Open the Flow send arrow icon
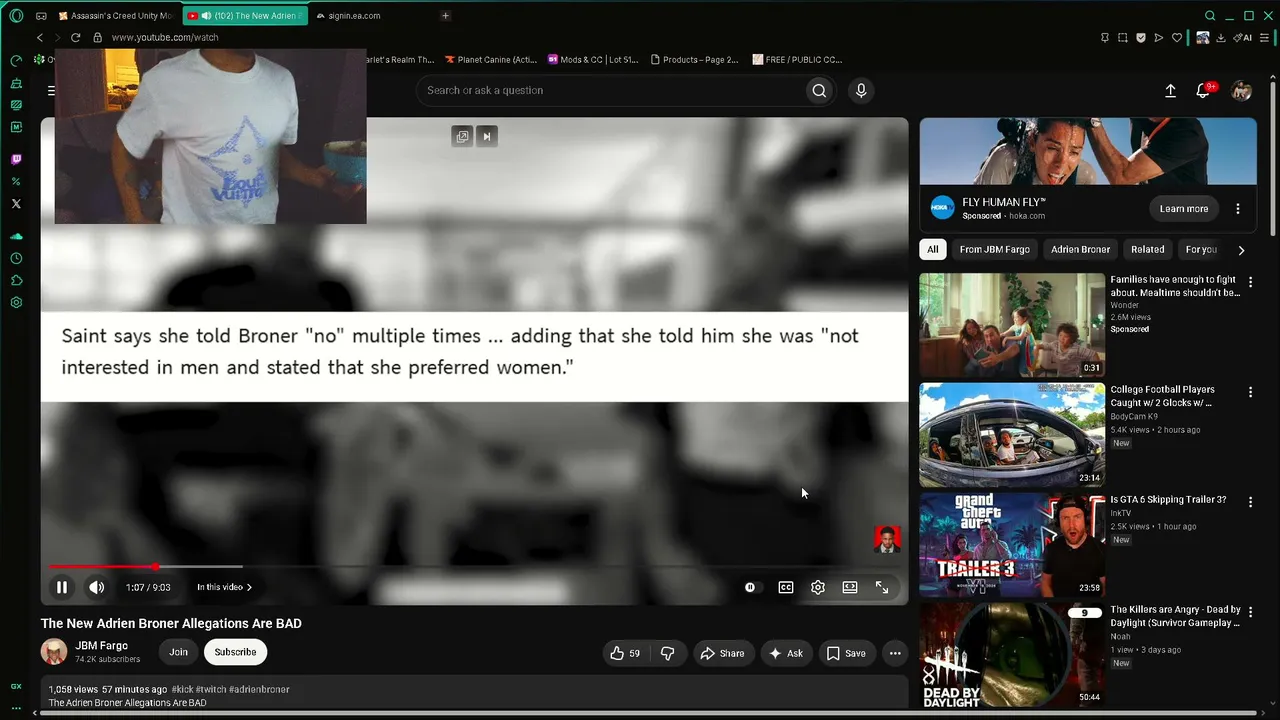Image resolution: width=1280 pixels, height=720 pixels. coord(1159,37)
